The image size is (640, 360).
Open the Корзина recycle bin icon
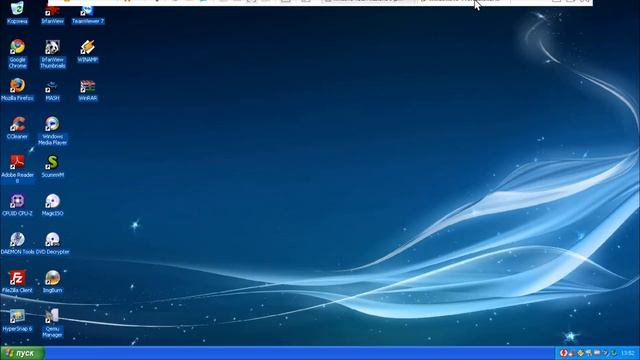[x=17, y=12]
